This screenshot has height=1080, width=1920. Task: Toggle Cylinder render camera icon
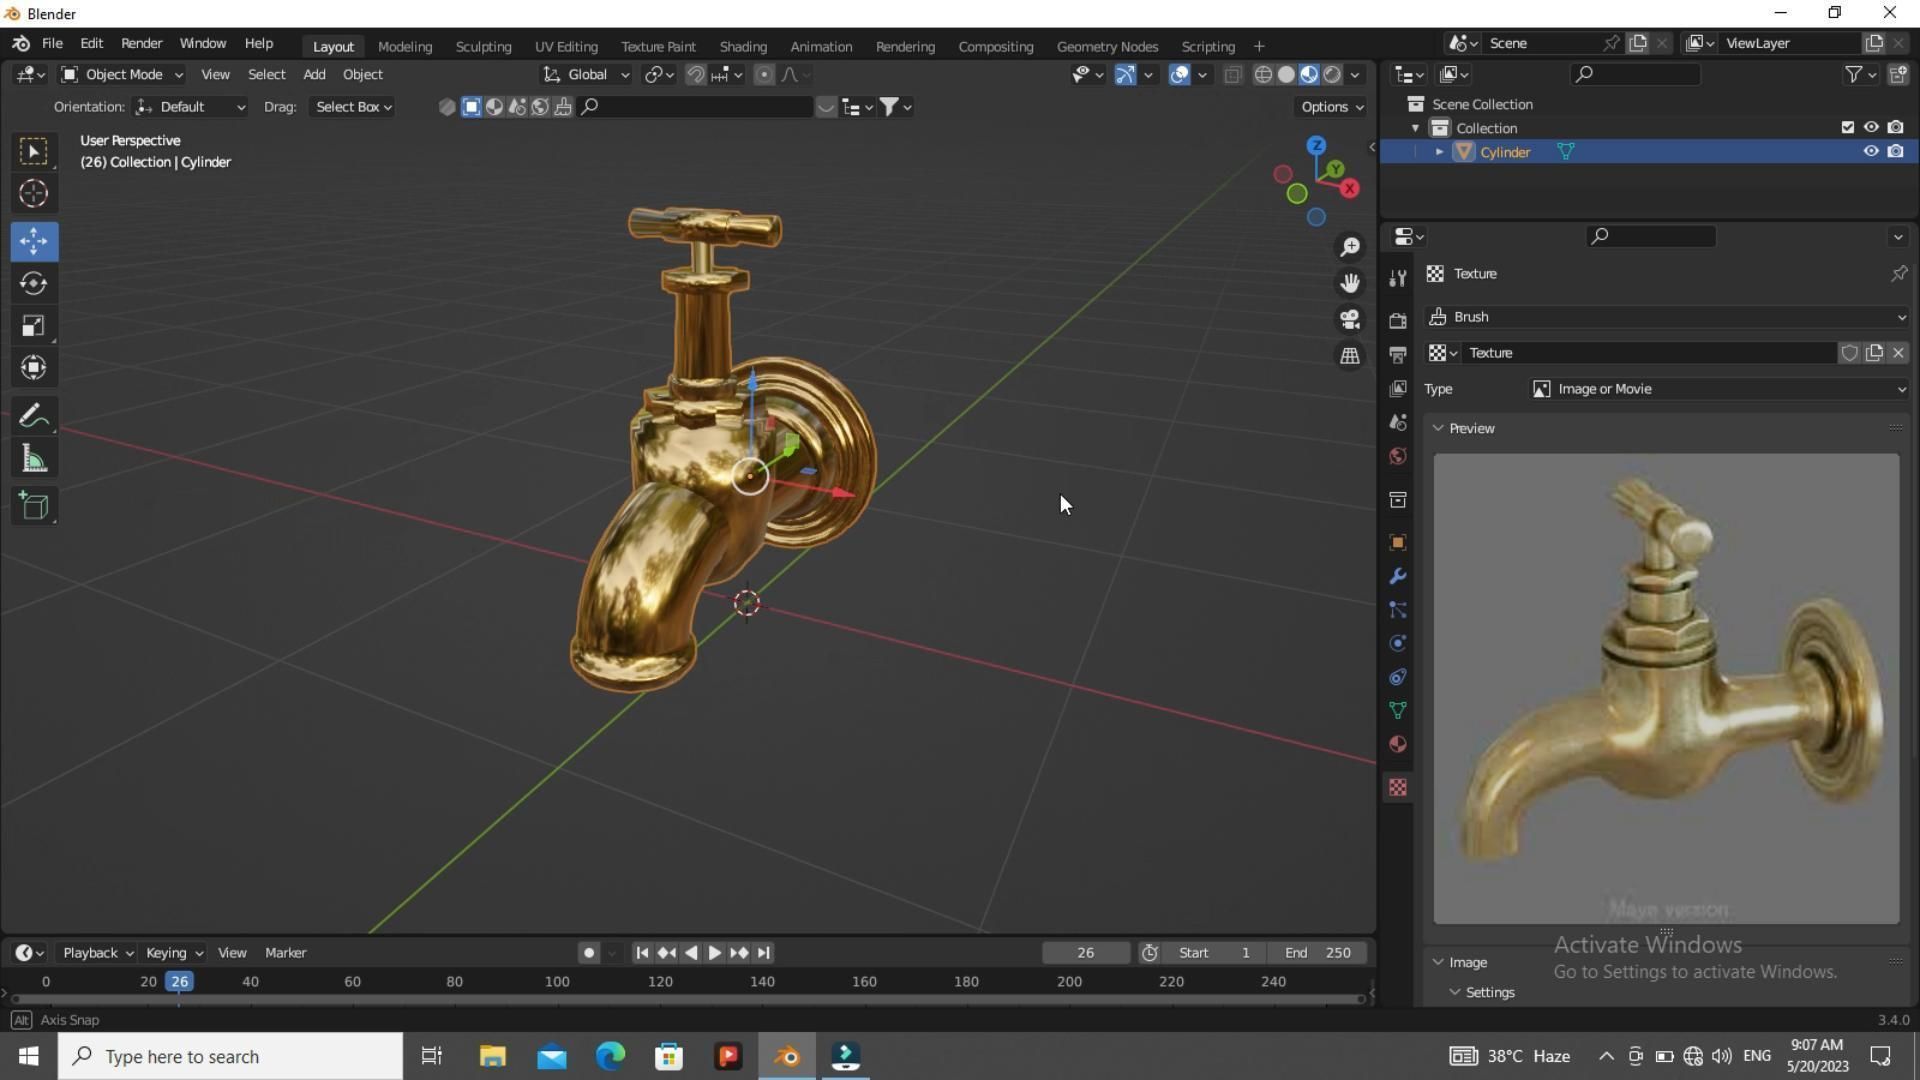[x=1895, y=151]
